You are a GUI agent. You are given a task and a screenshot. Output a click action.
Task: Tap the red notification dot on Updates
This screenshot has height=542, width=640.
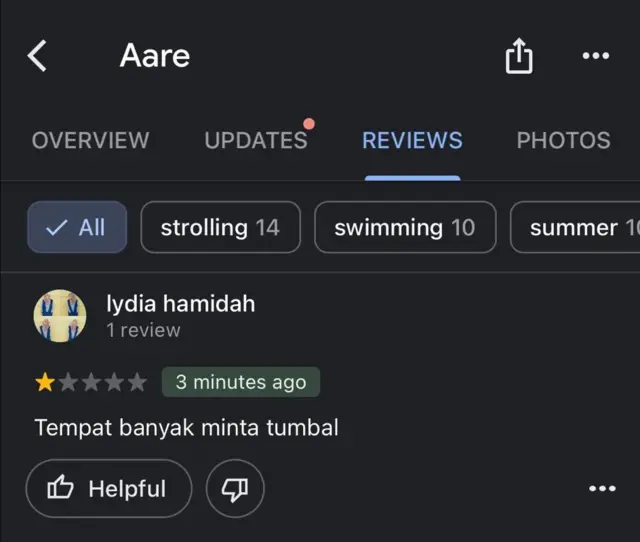pyautogui.click(x=309, y=124)
